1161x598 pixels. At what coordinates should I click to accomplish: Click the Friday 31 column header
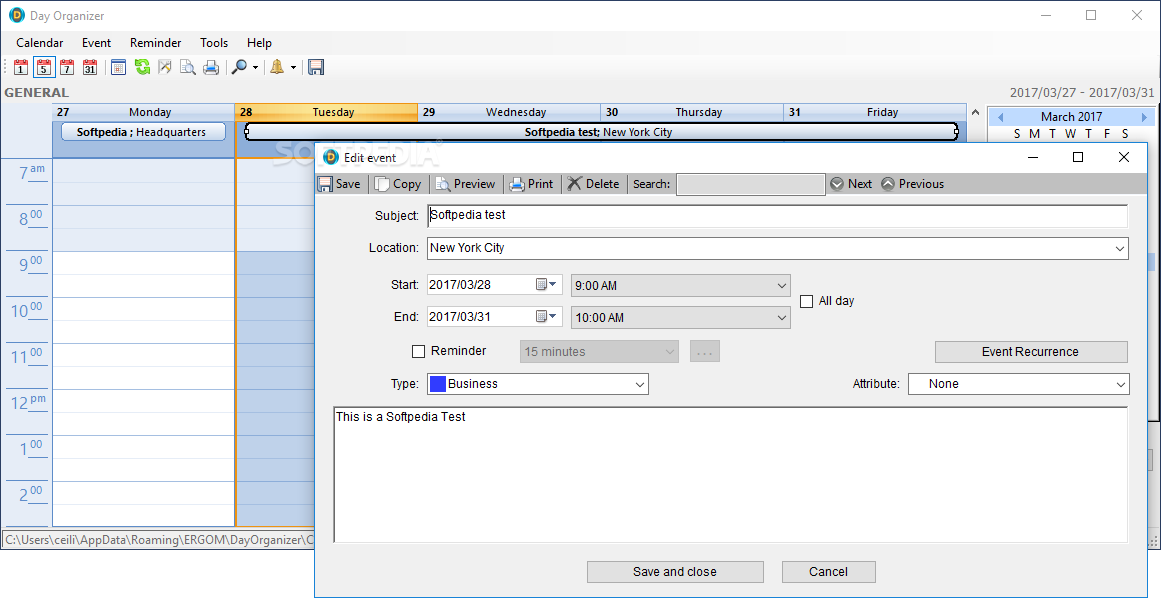pos(875,112)
